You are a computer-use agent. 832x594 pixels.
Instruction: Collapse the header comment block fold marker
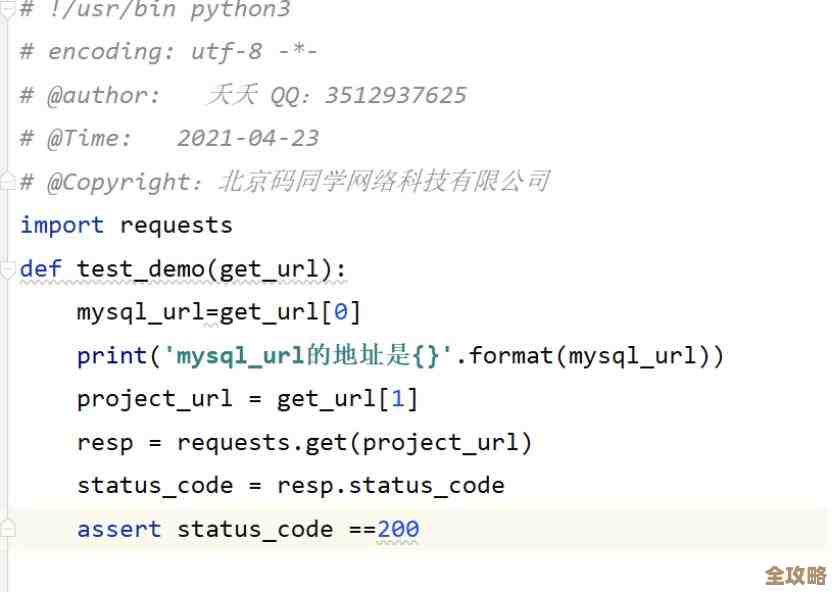click(x=6, y=10)
